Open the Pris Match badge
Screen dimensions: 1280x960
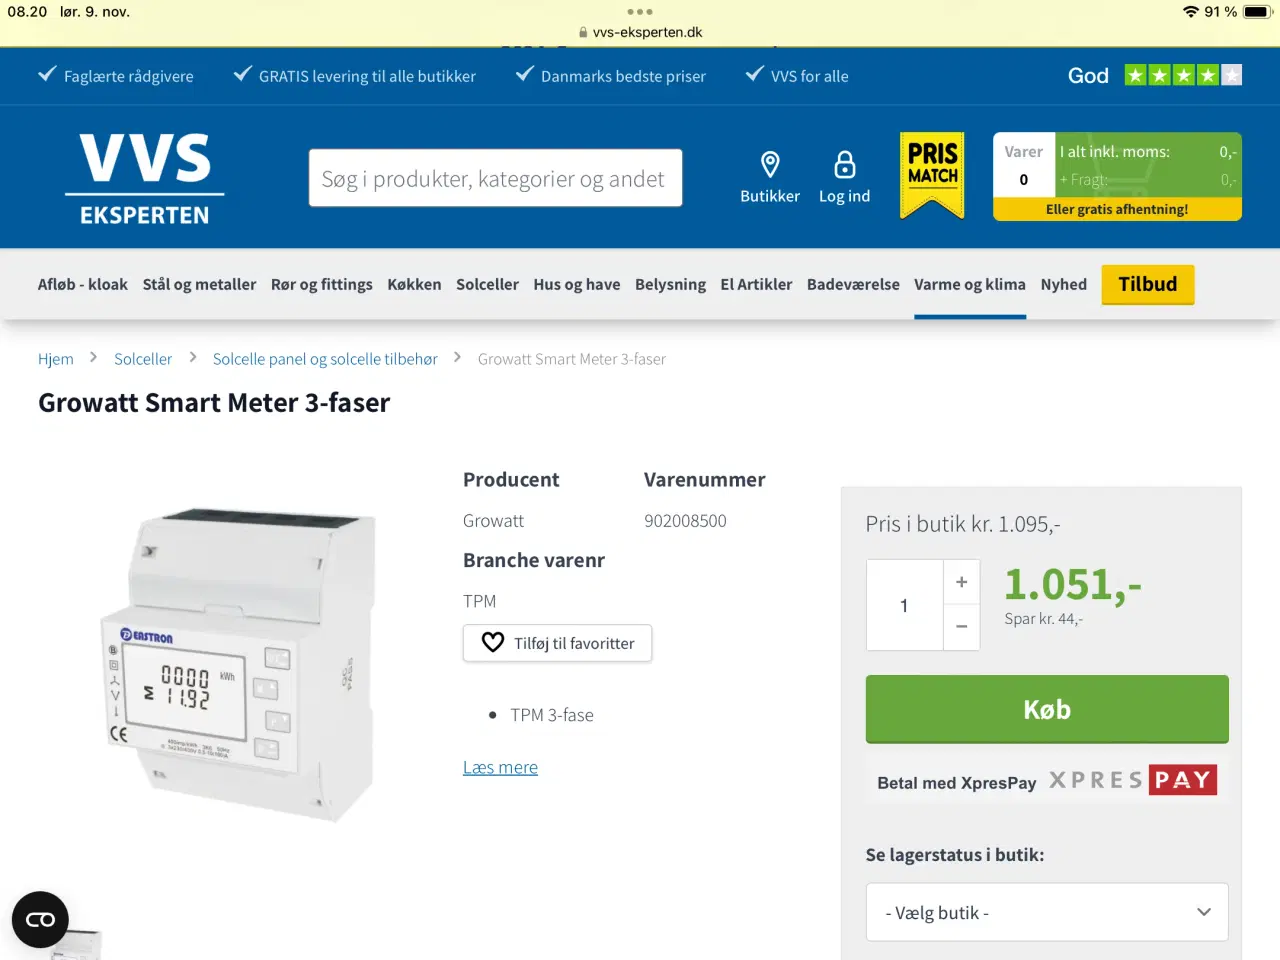coord(932,175)
